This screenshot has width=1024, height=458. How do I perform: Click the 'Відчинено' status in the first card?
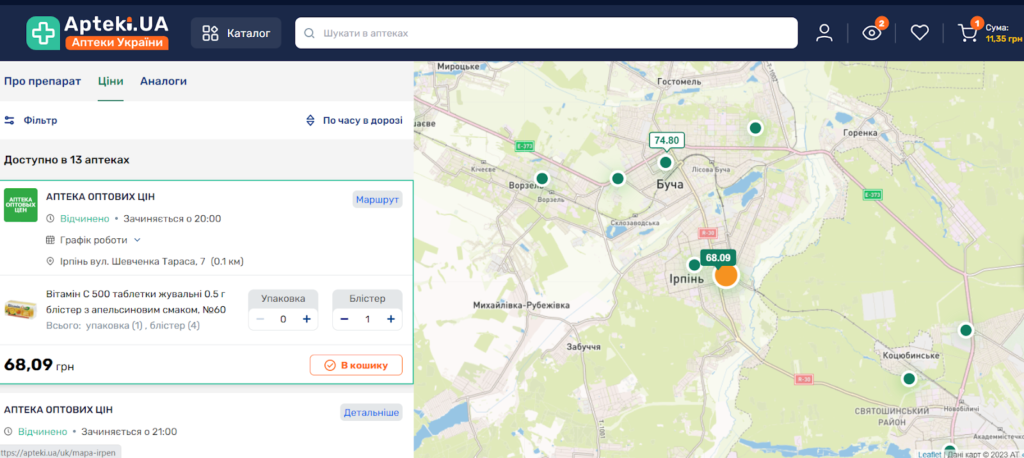85,218
